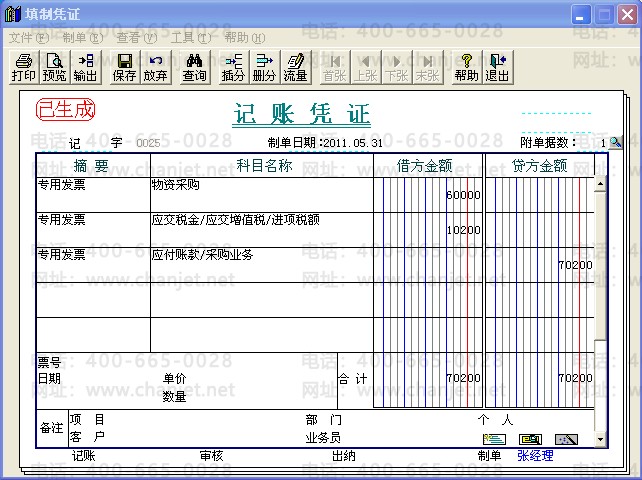
Task: Open the 查看 (View) menu
Action: coord(136,37)
